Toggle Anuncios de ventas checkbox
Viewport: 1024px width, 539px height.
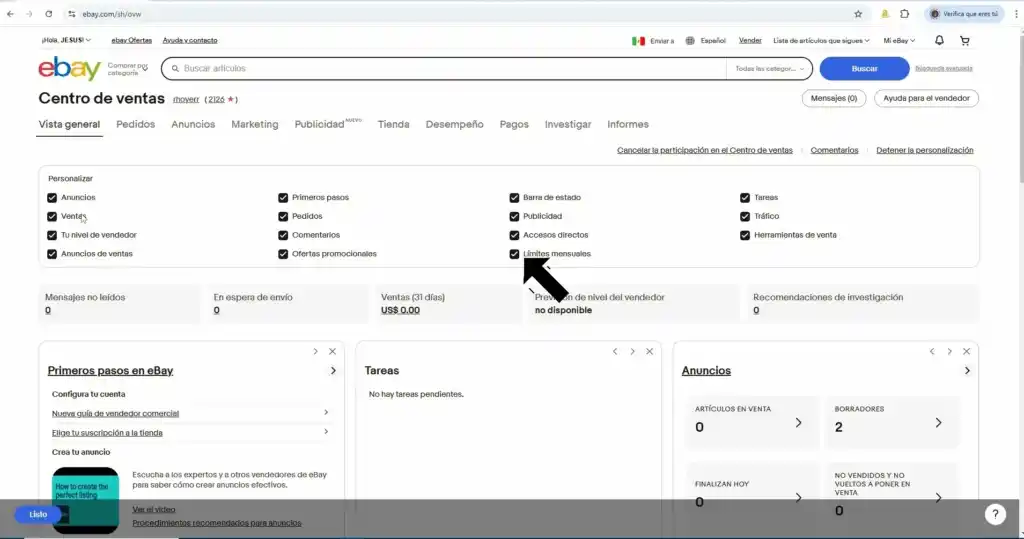(x=52, y=254)
